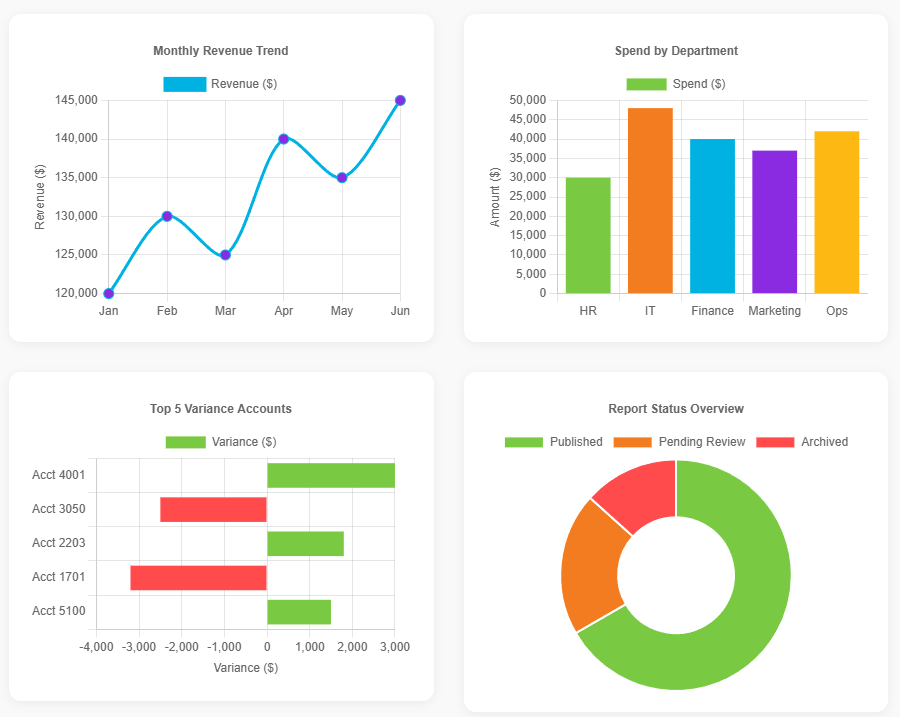900x717 pixels.
Task: Toggle the Revenue ($) legend item
Action: tap(220, 84)
